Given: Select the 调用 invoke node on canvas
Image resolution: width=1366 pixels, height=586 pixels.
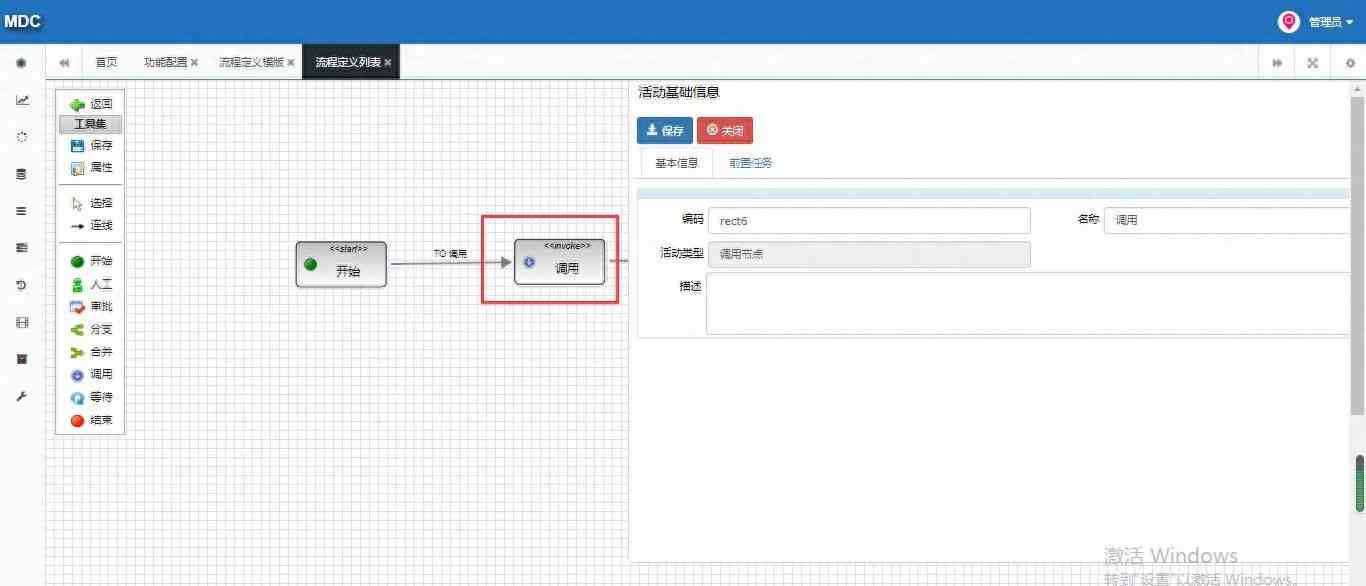Looking at the screenshot, I should 560,262.
